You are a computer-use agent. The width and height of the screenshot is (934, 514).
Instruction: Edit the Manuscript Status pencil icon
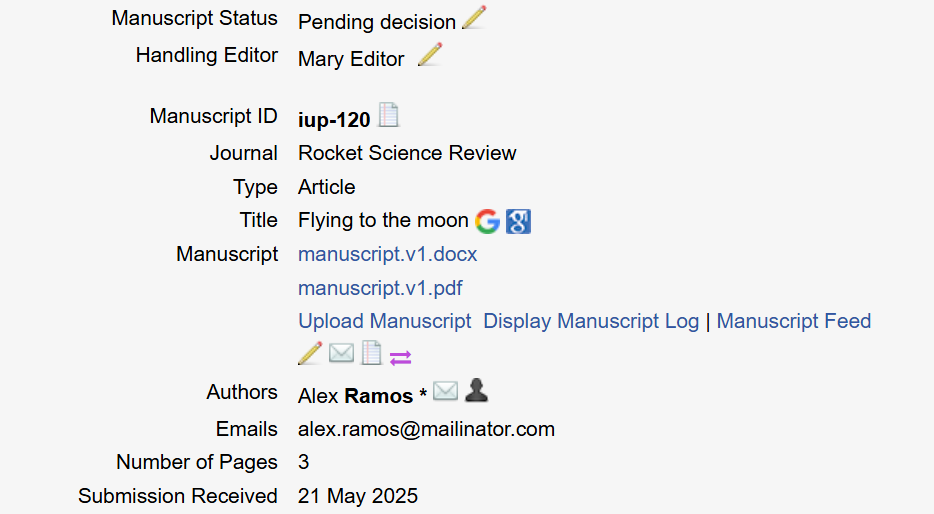(x=474, y=18)
